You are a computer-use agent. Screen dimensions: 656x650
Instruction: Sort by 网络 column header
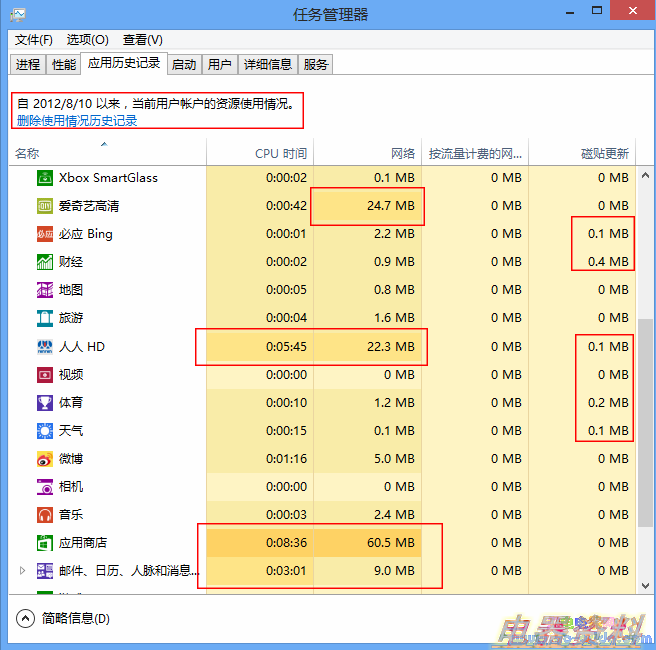coord(402,154)
